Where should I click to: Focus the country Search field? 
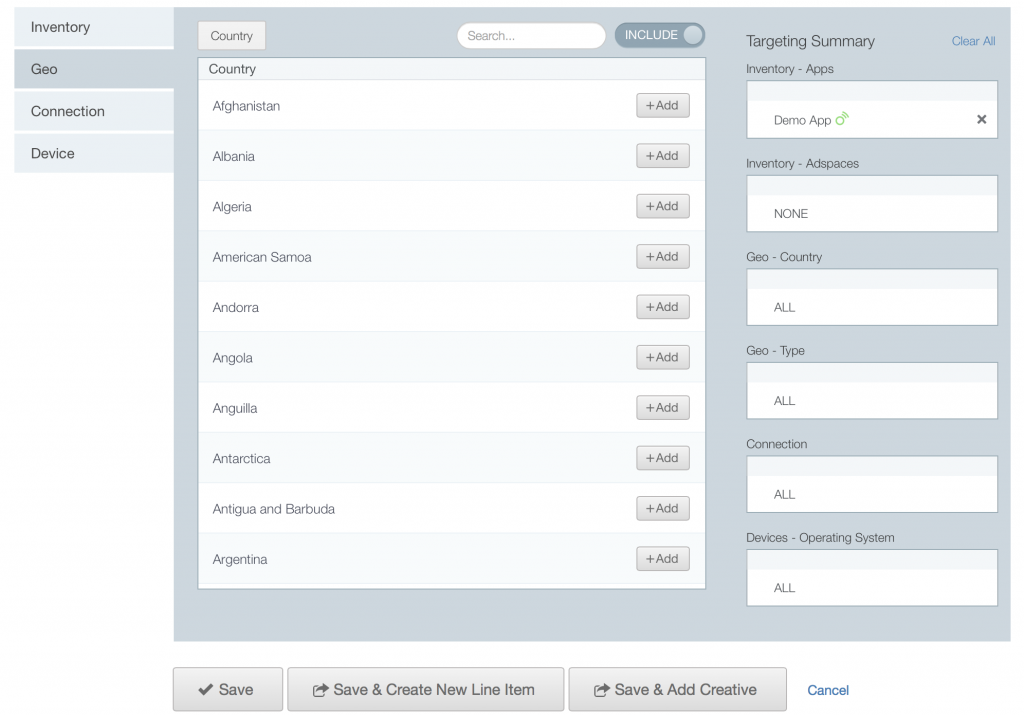(x=532, y=36)
